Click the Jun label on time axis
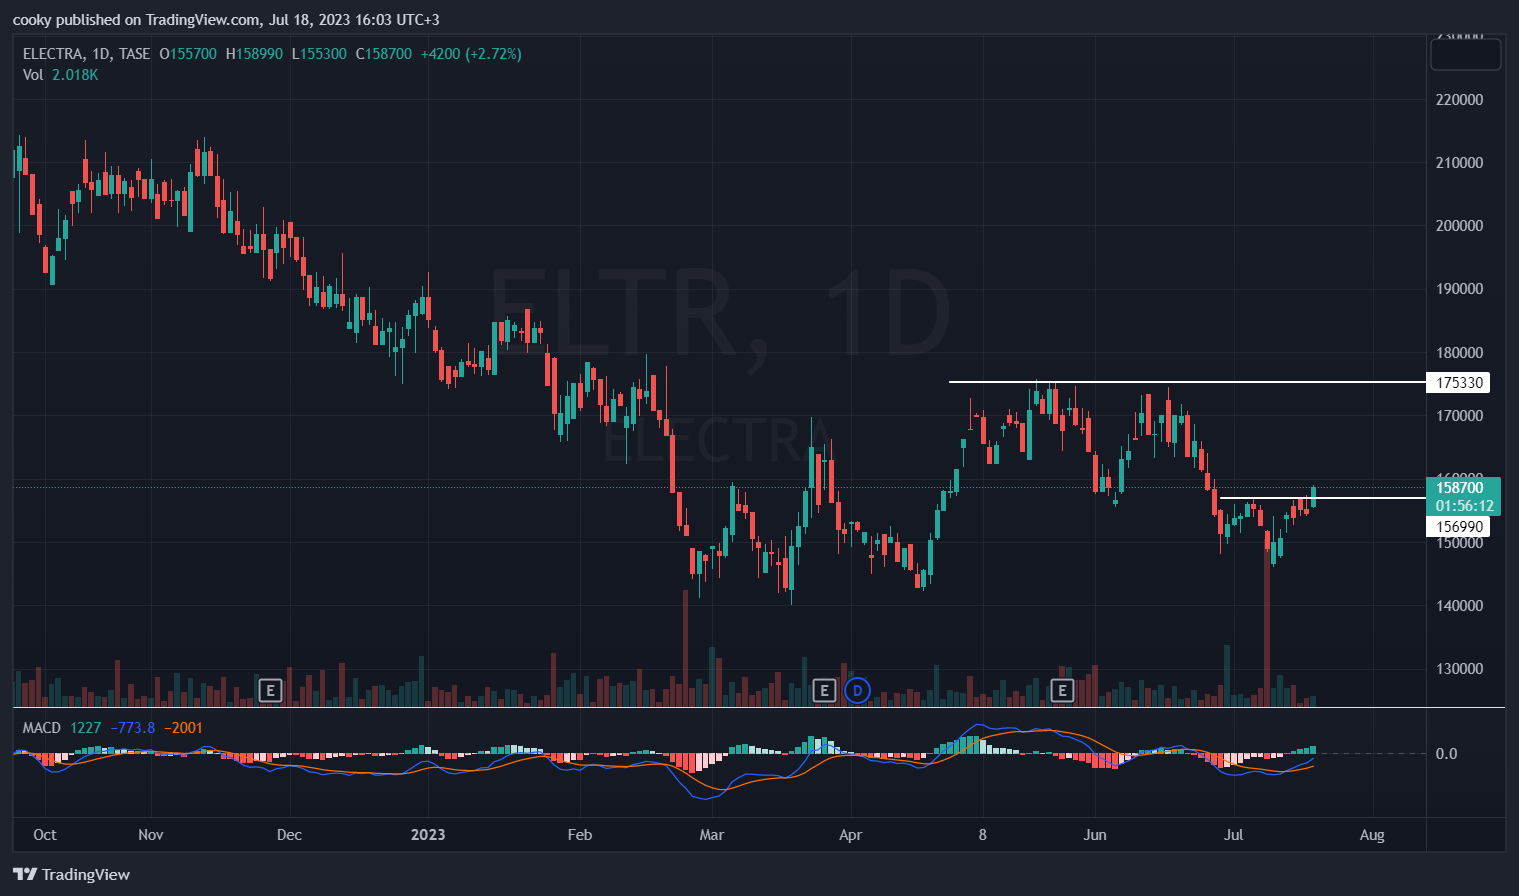1519x896 pixels. pos(1095,835)
